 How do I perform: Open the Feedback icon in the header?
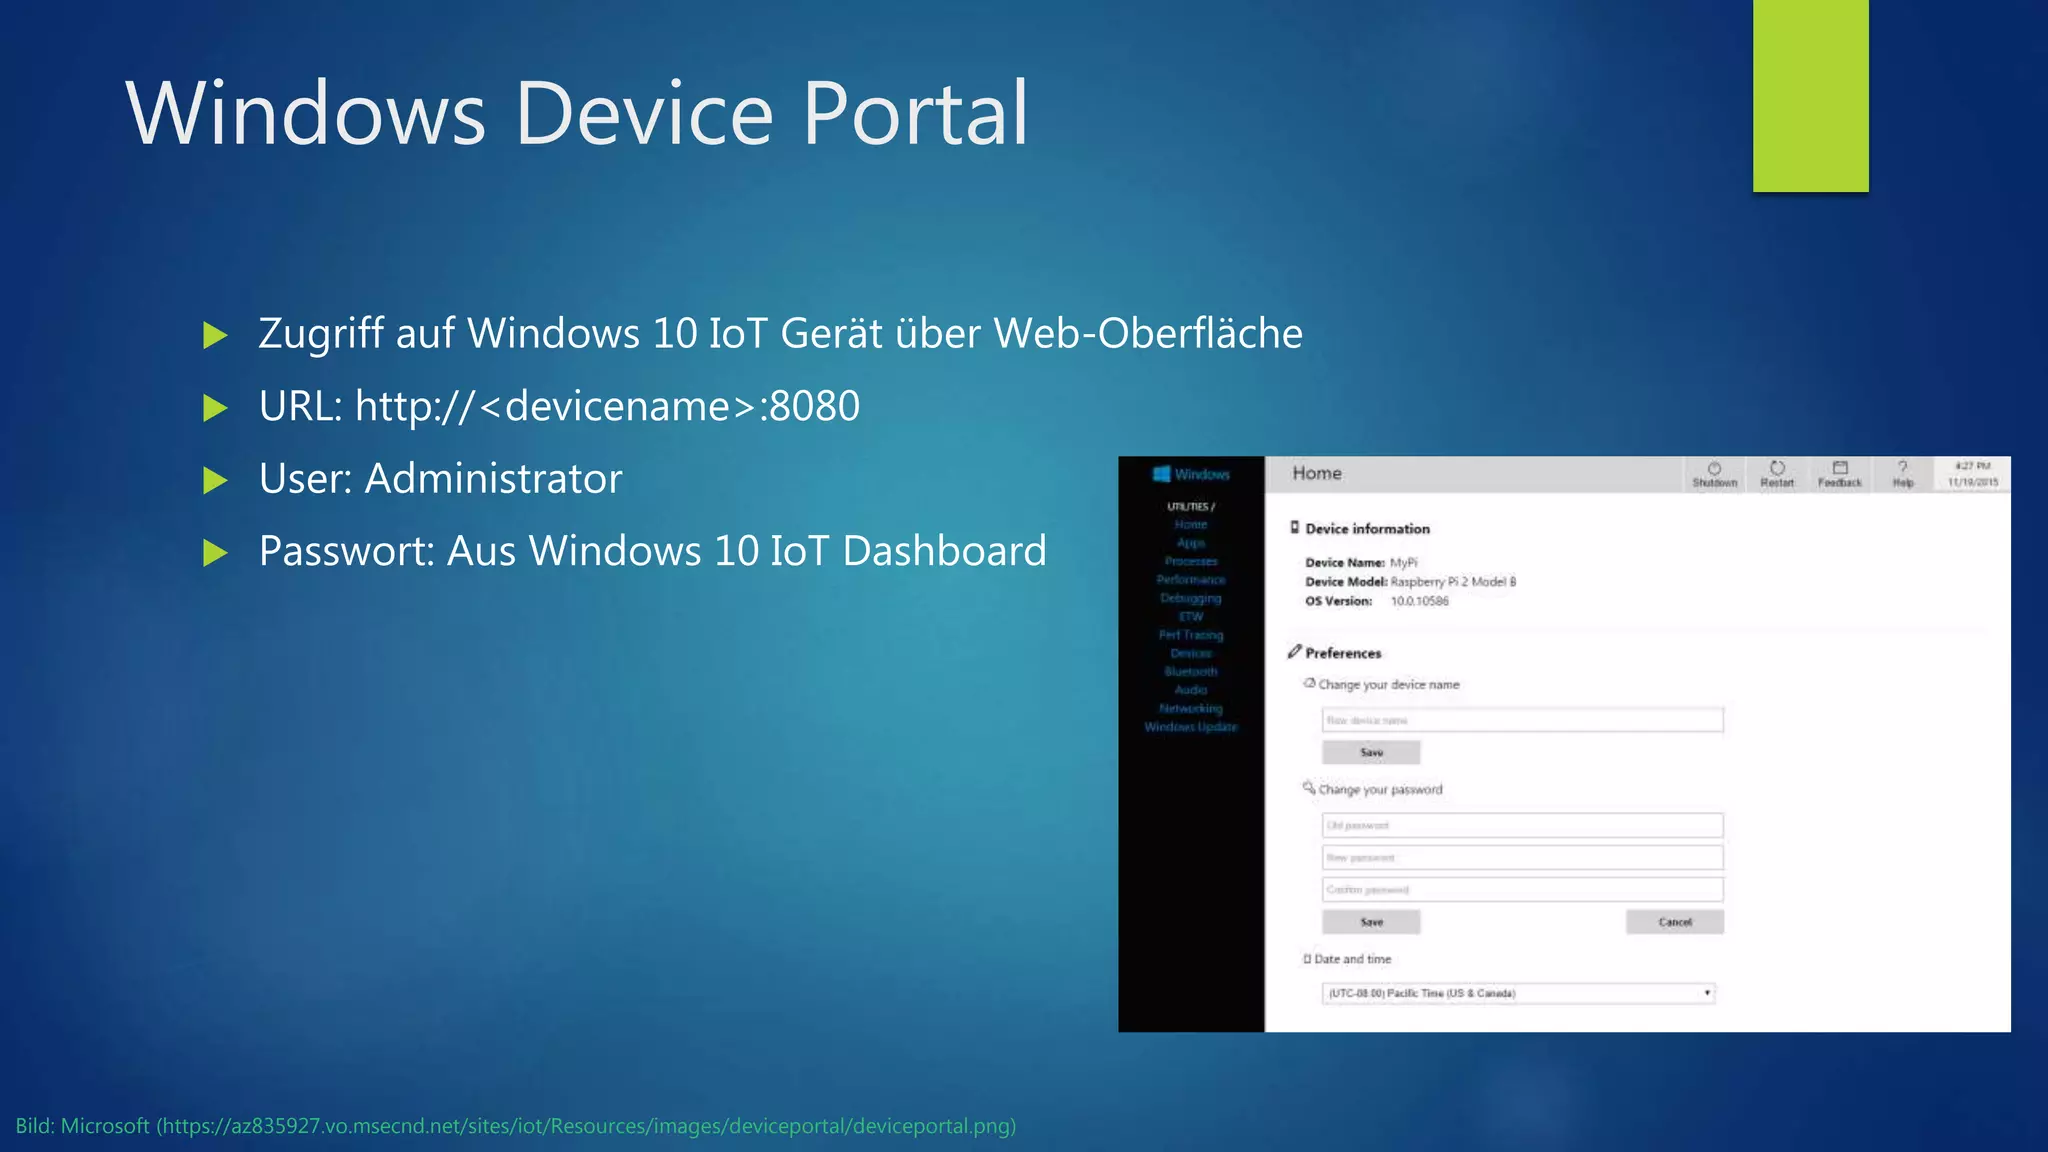click(x=1840, y=467)
